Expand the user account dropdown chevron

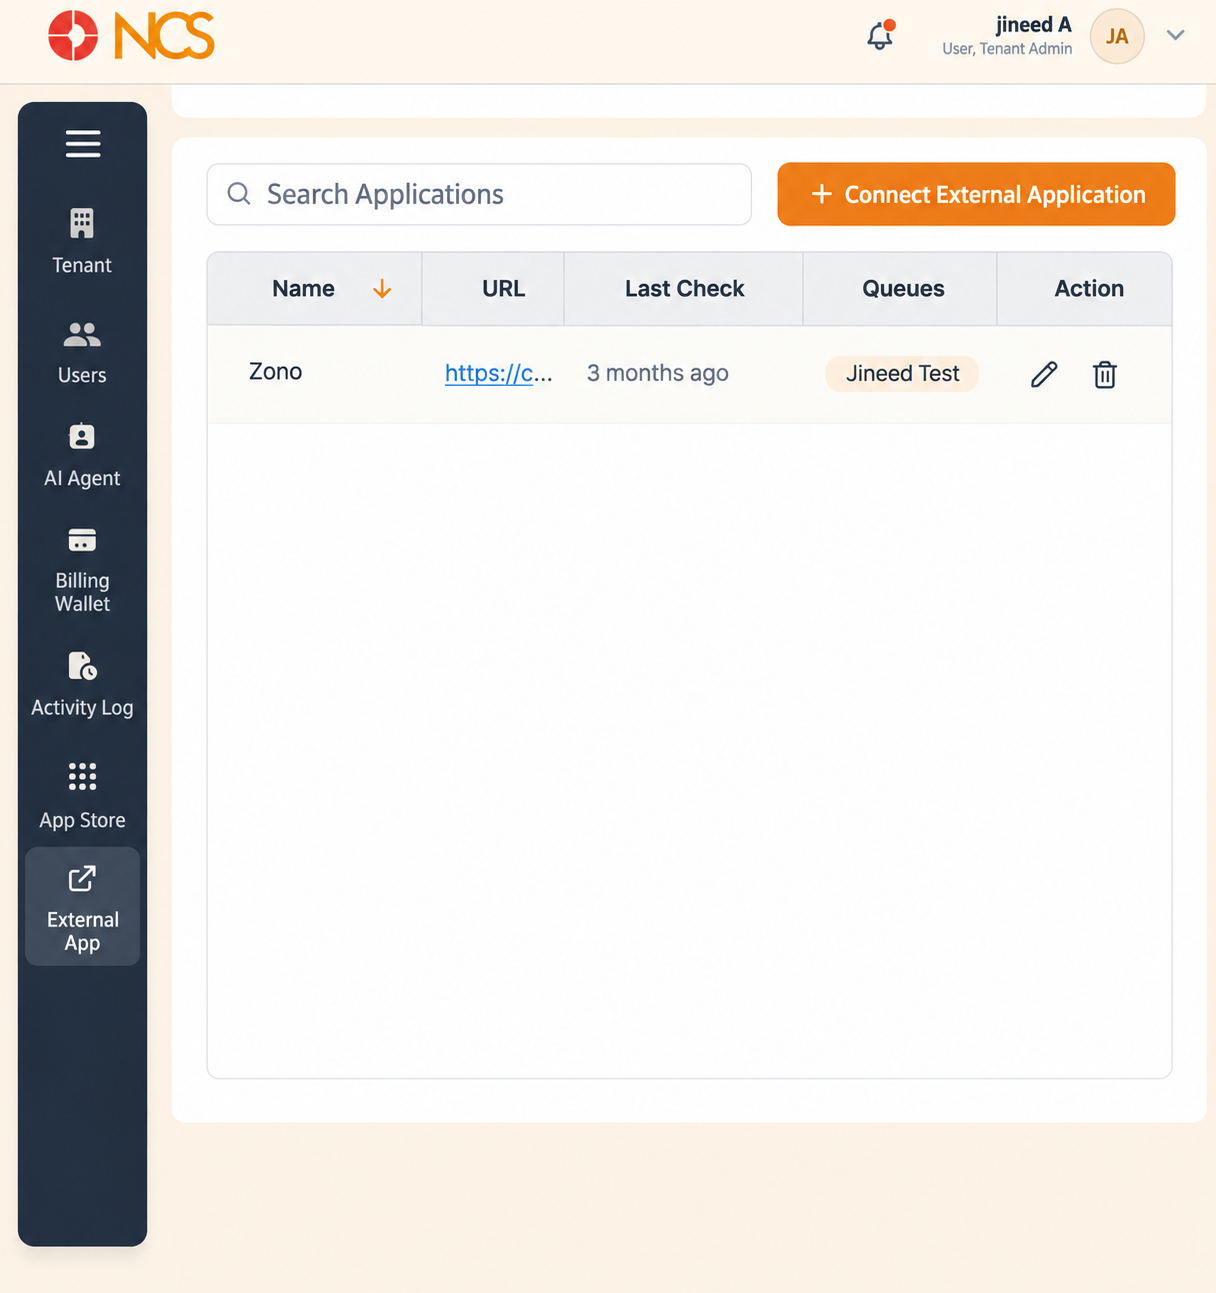[x=1176, y=35]
